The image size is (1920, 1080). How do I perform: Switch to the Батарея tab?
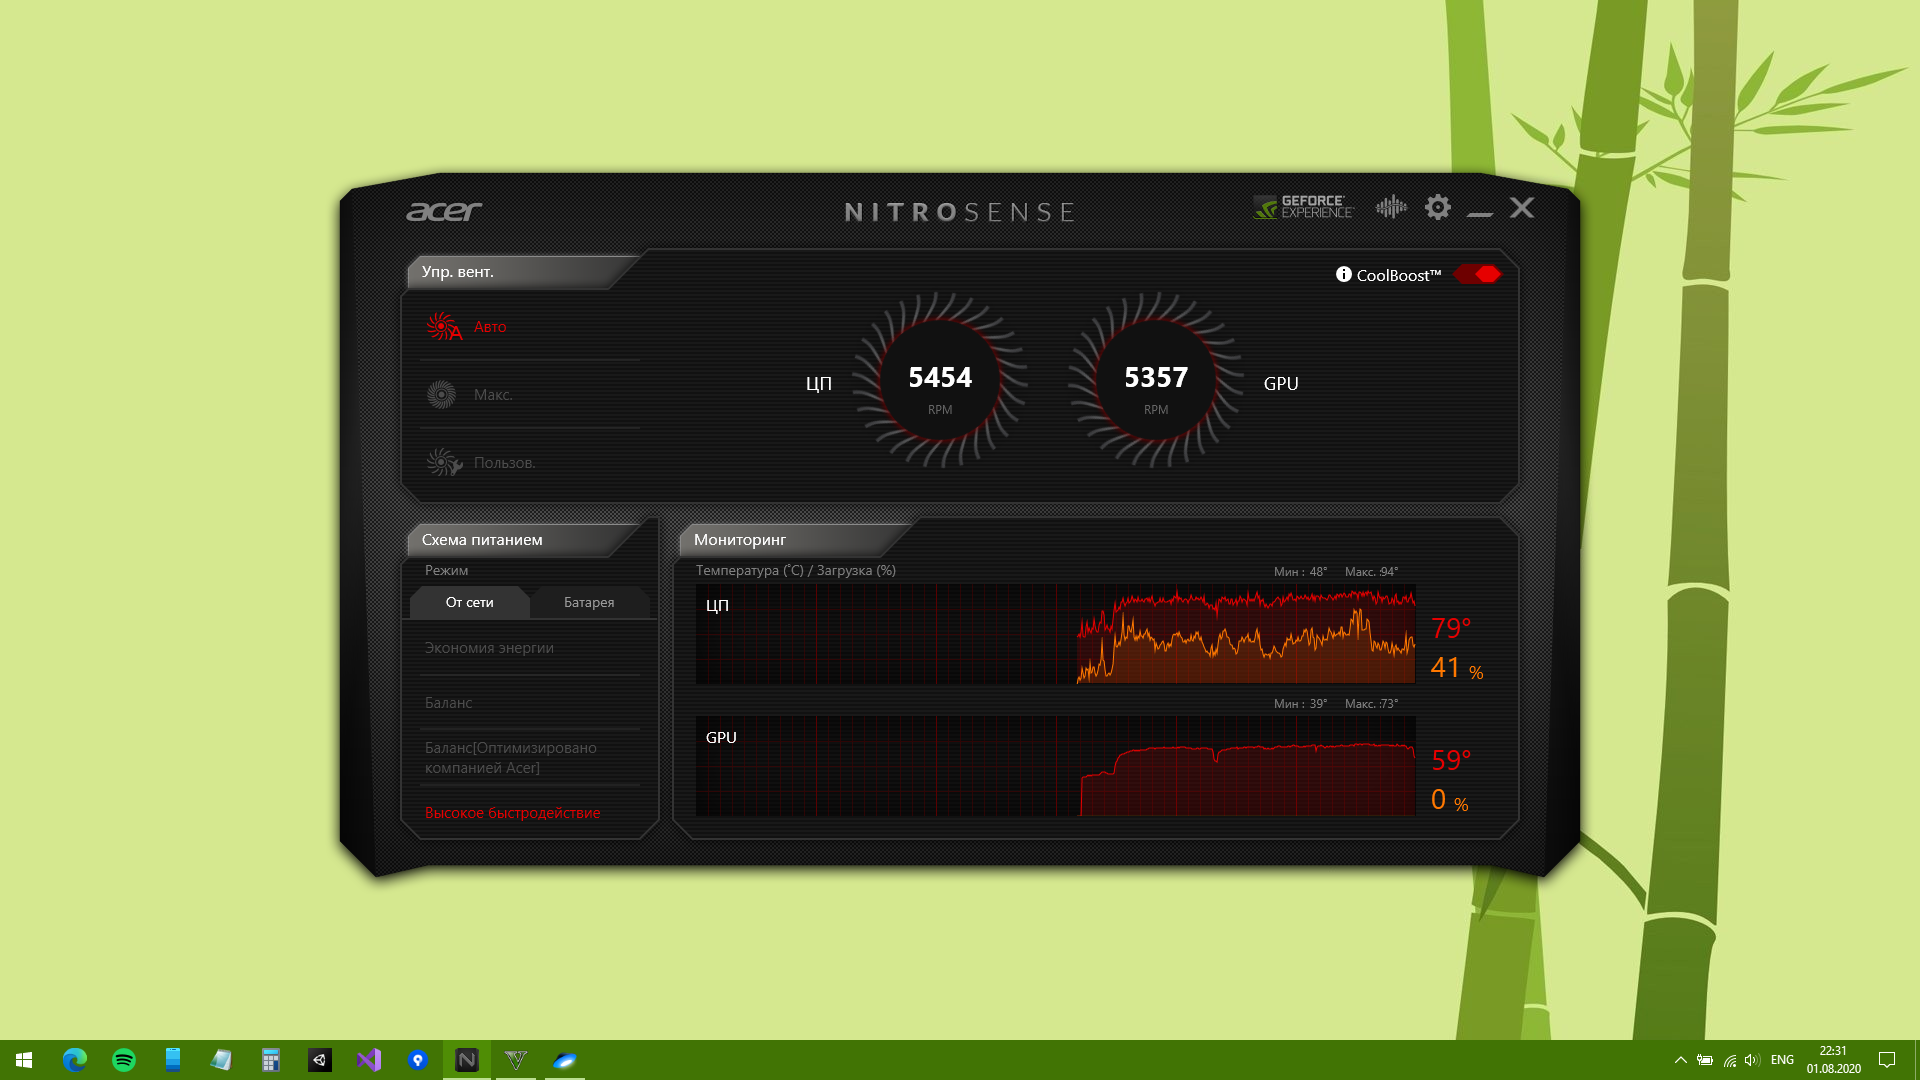pyautogui.click(x=589, y=602)
